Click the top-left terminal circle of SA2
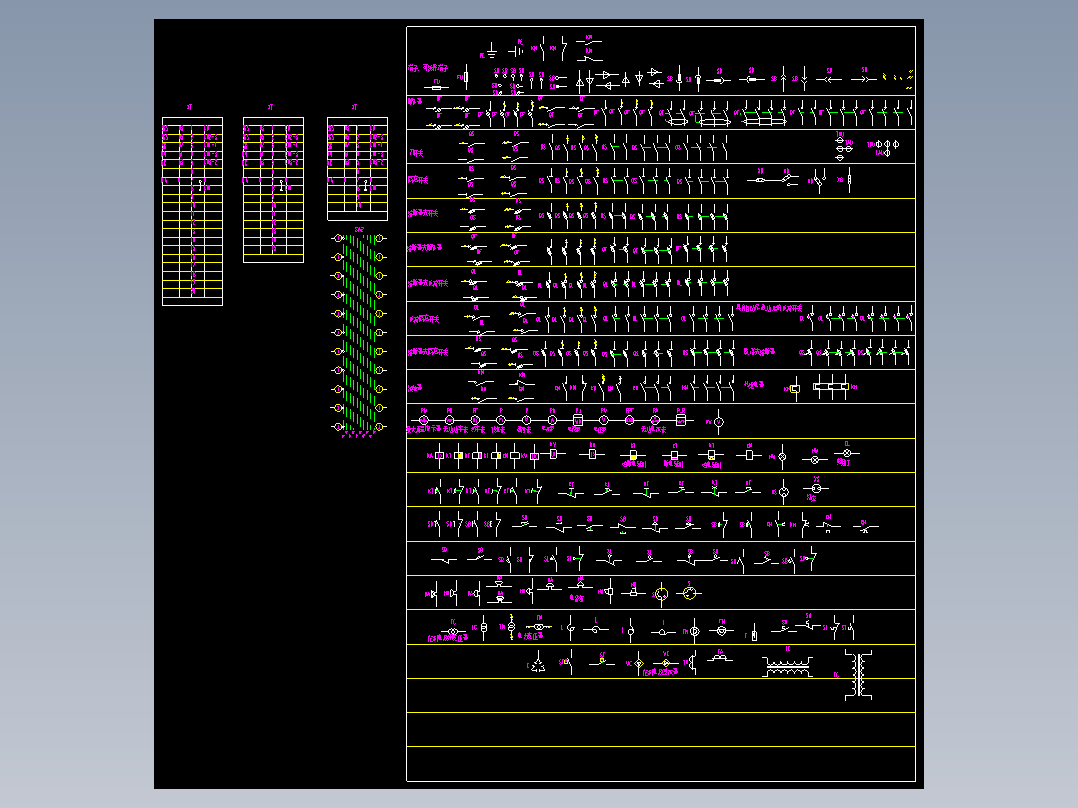The height and width of the screenshot is (808, 1078). point(339,239)
